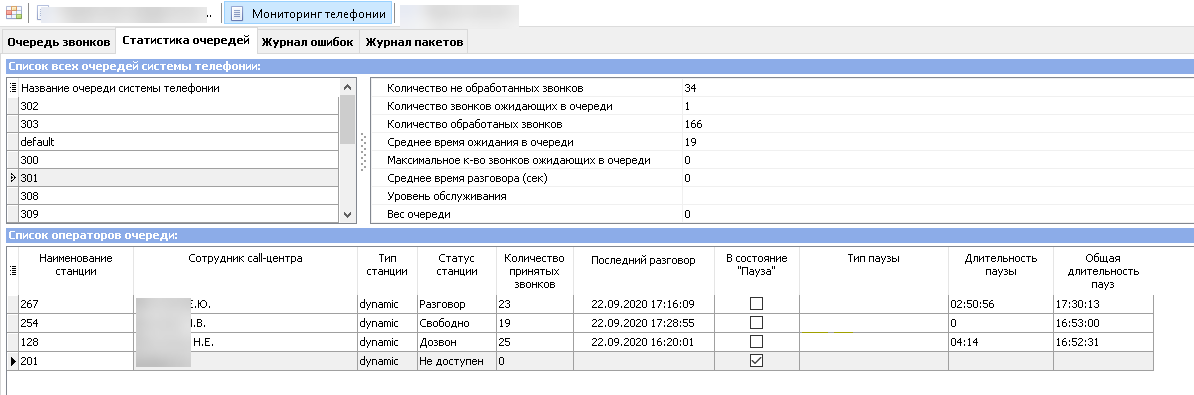Click the Уровень обслуживания row
1194x395 pixels.
click(x=783, y=196)
